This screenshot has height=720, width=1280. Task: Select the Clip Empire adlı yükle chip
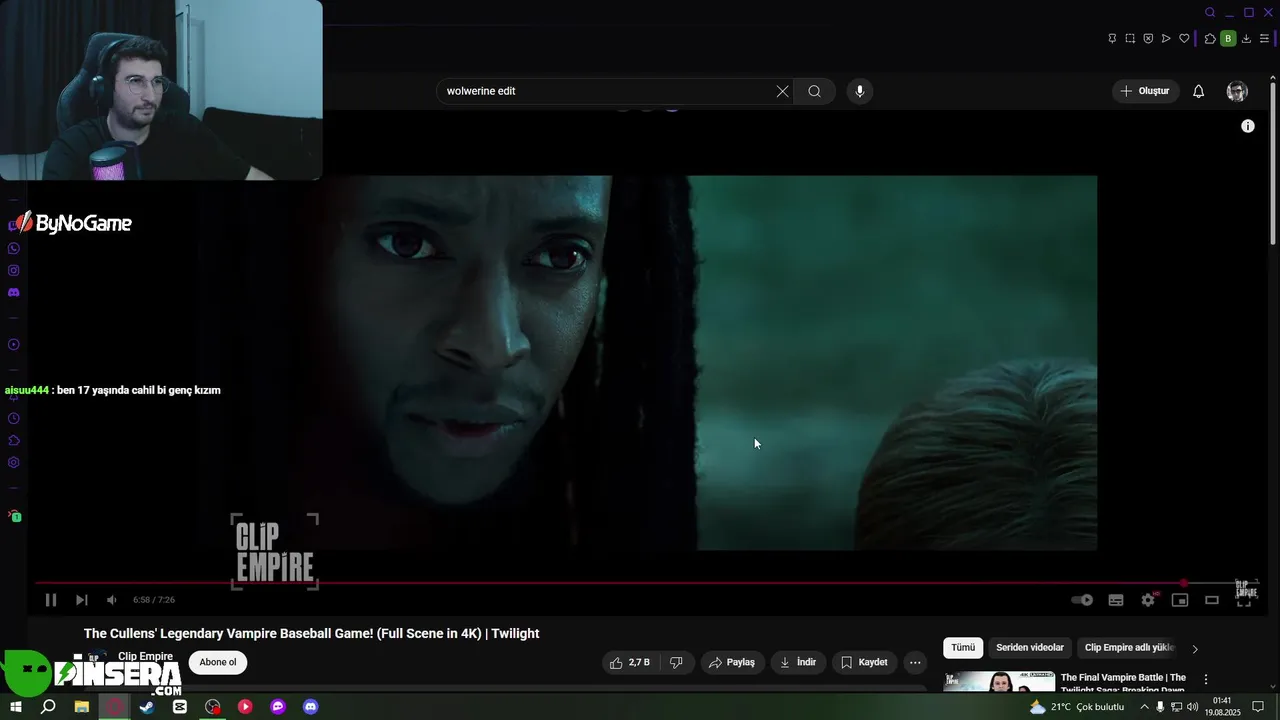point(1129,648)
